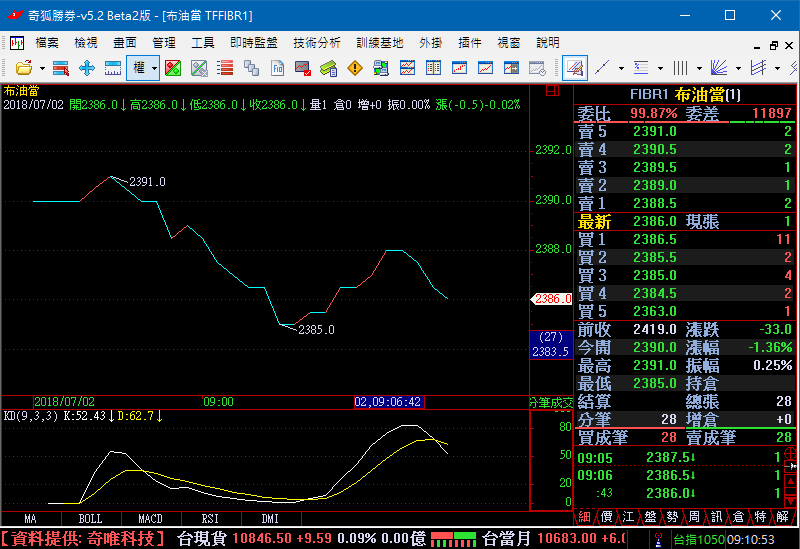
Task: Click the app chart icon left of 檔案
Action: tap(17, 43)
